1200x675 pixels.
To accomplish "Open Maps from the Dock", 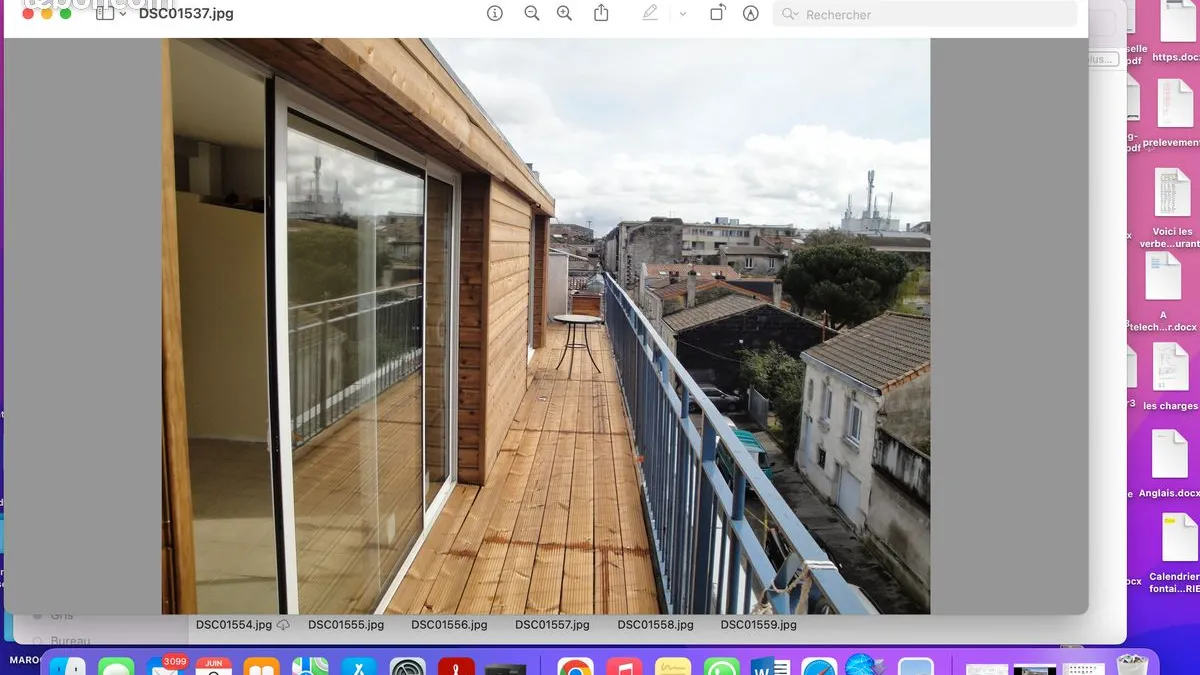I will [310, 668].
